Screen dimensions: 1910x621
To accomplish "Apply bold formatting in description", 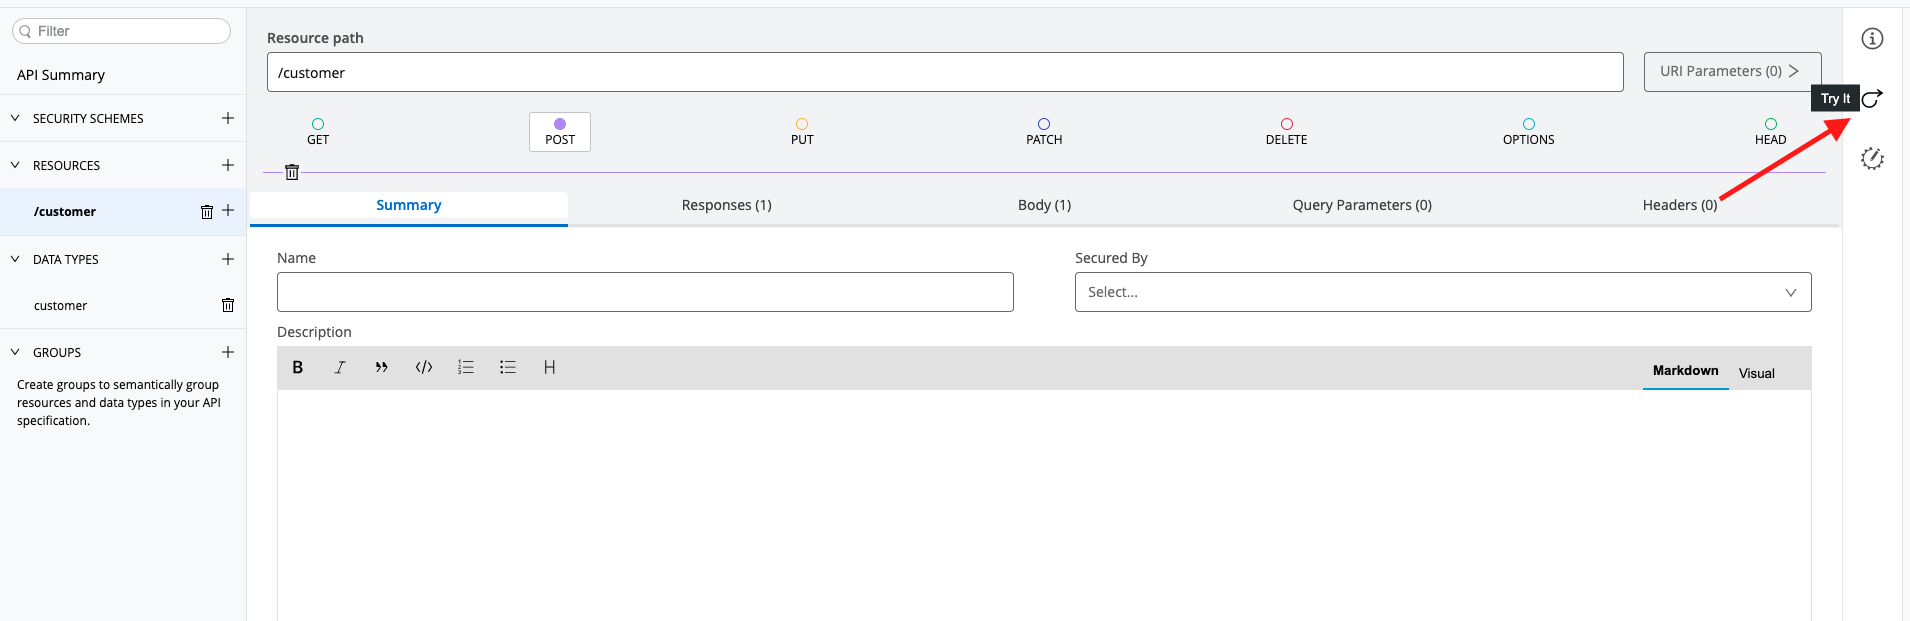I will pyautogui.click(x=297, y=368).
